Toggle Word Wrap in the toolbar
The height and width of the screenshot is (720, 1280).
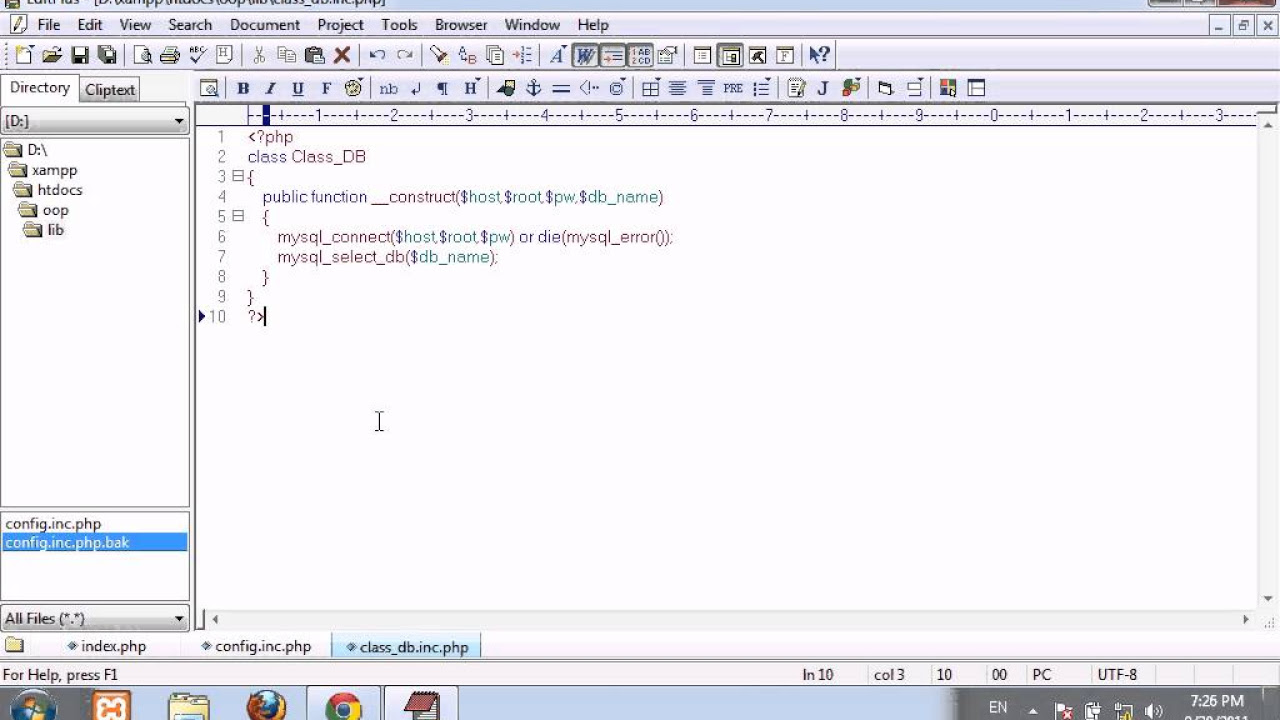point(585,55)
